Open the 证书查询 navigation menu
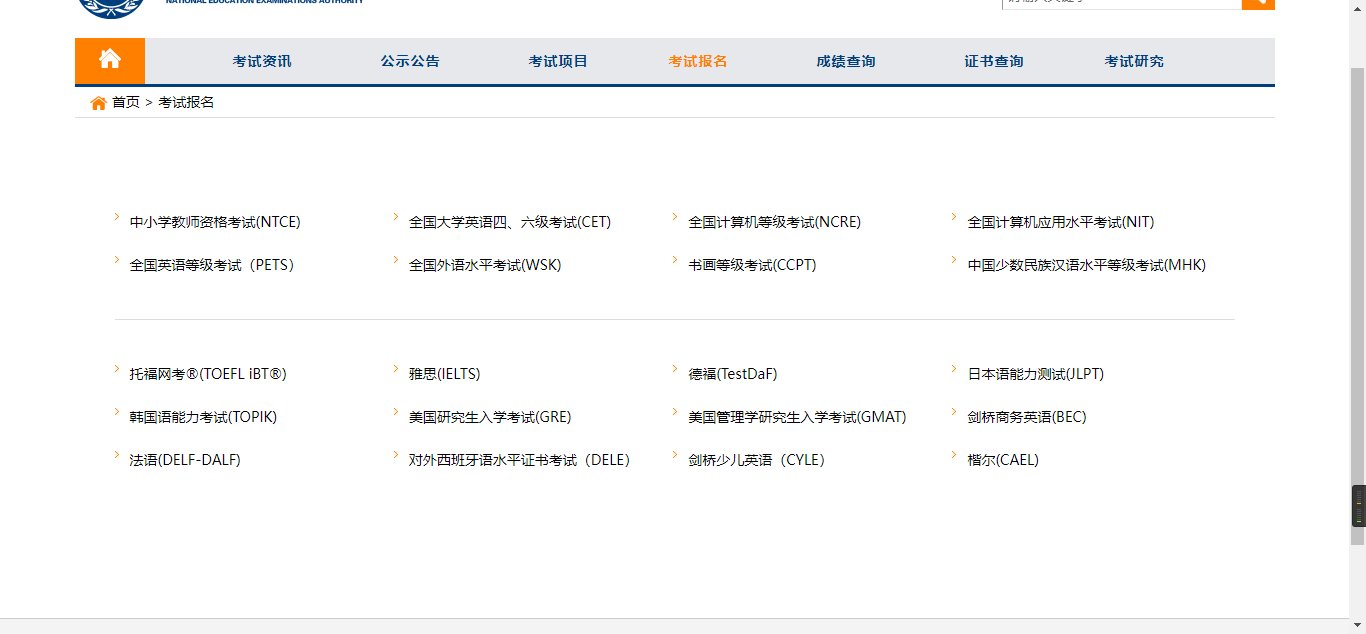This screenshot has width=1366, height=634. 994,60
